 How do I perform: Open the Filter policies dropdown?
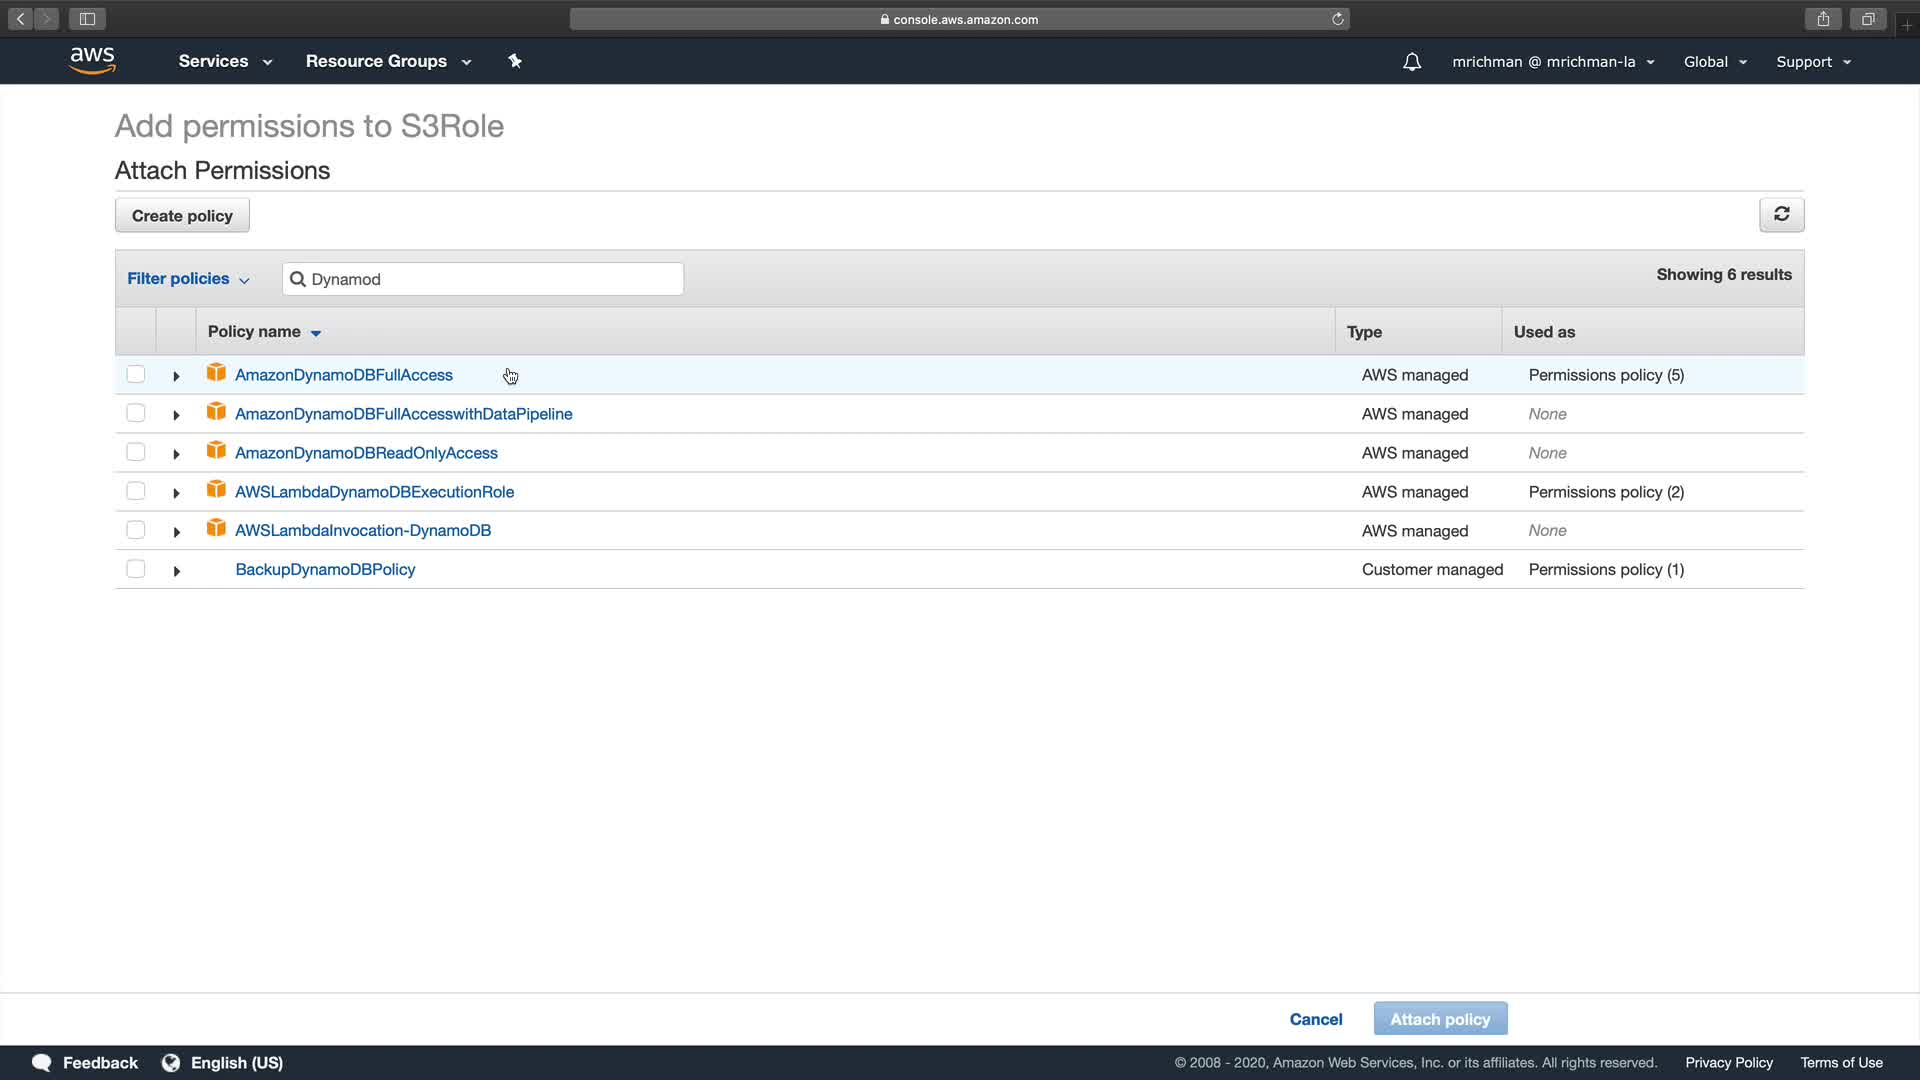pyautogui.click(x=188, y=279)
